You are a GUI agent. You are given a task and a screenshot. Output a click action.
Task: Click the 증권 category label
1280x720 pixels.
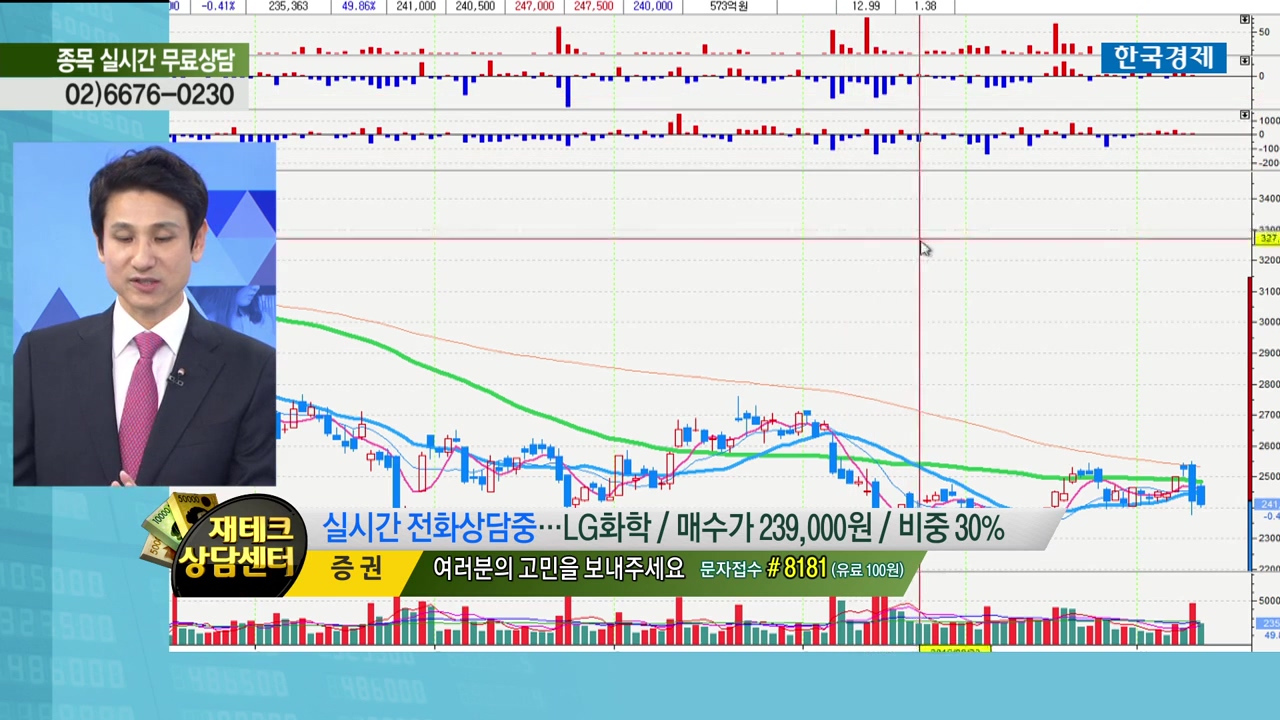point(356,569)
